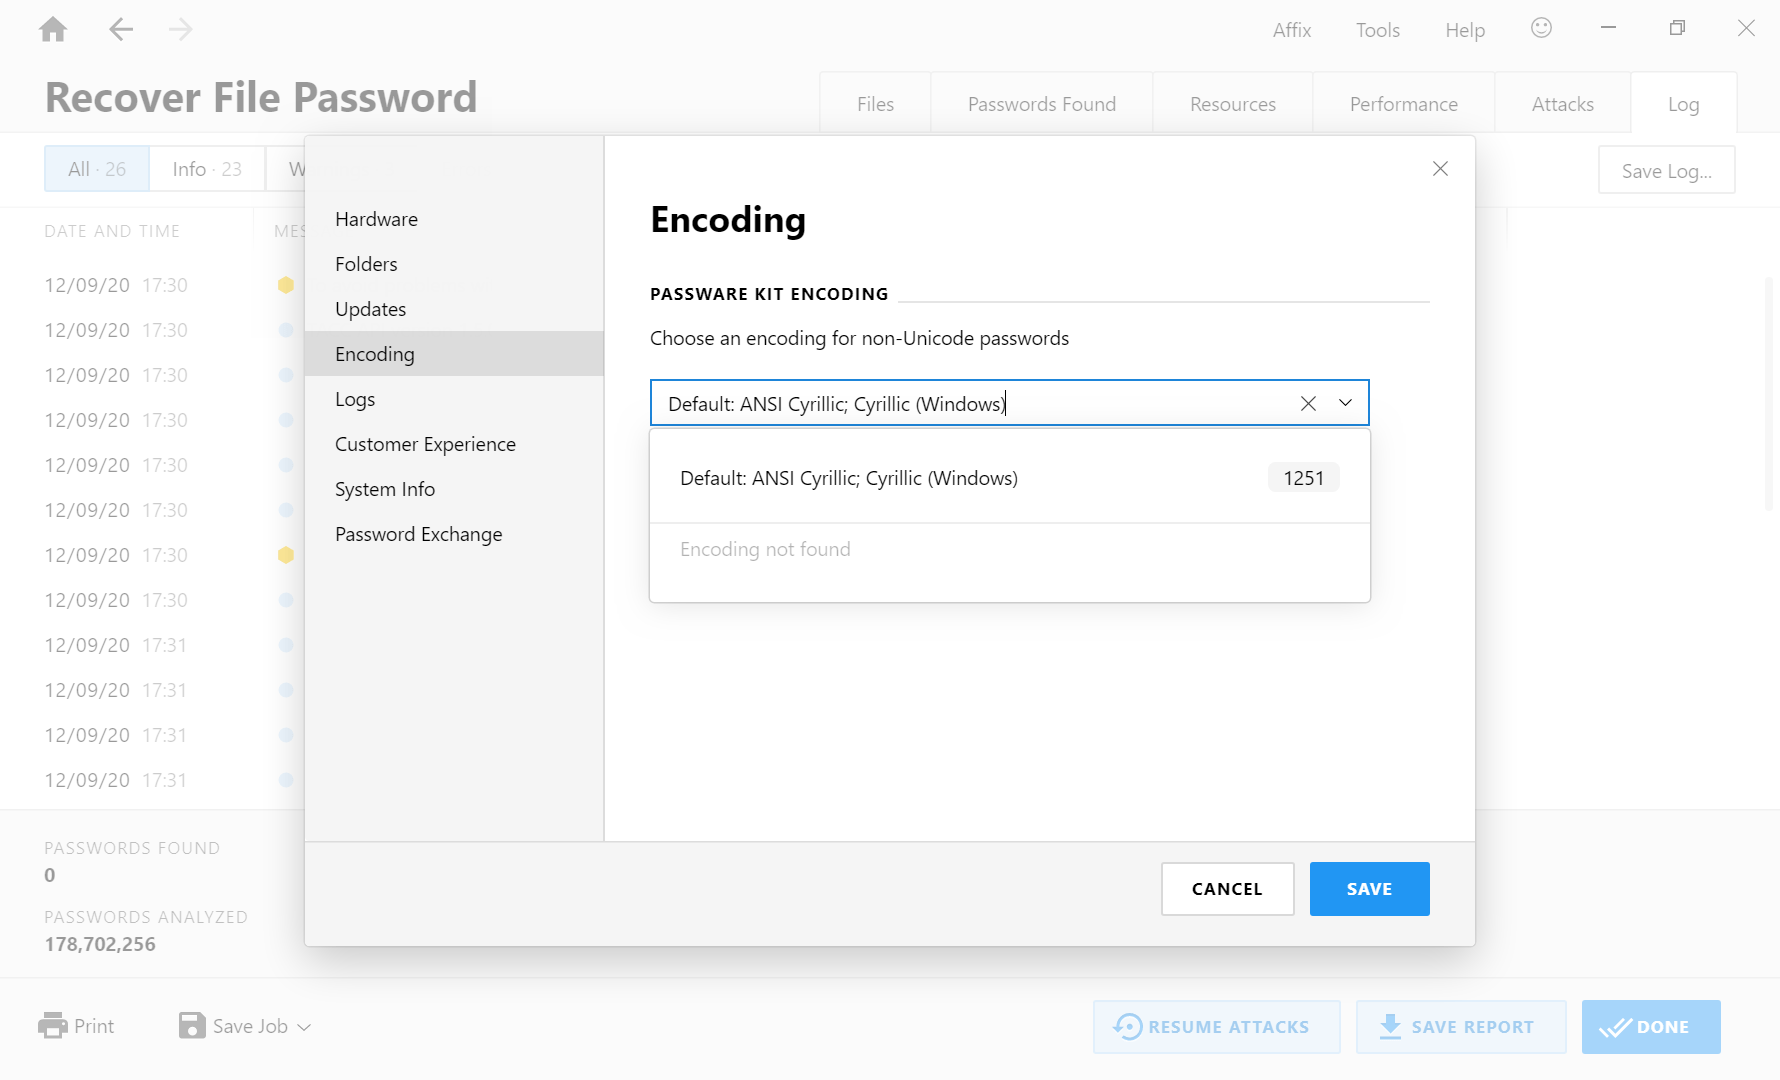
Task: Filter log entries by Info
Action: tap(205, 168)
